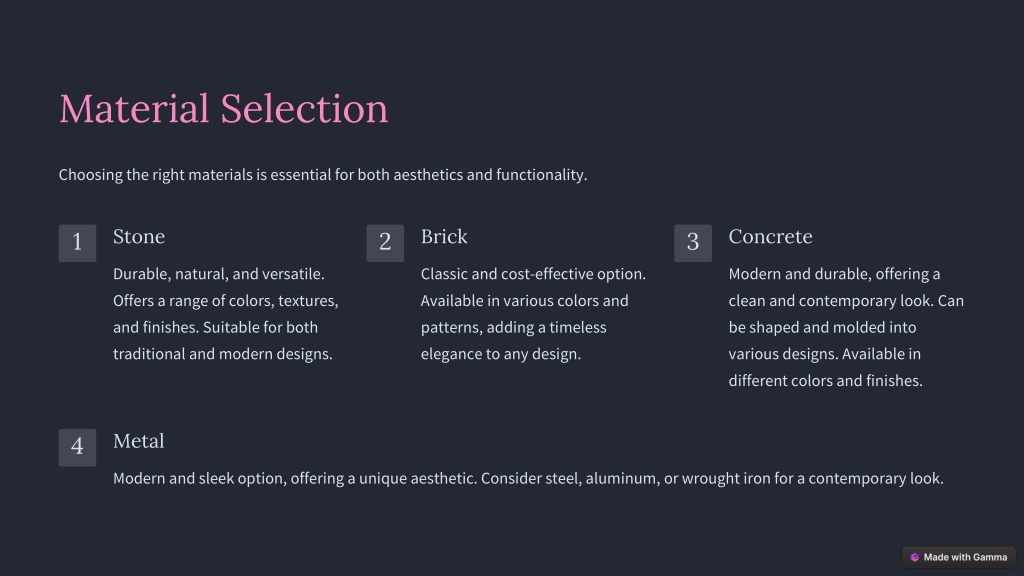Image resolution: width=1024 pixels, height=576 pixels.
Task: Click the Concrete description paragraph
Action: pyautogui.click(x=846, y=327)
